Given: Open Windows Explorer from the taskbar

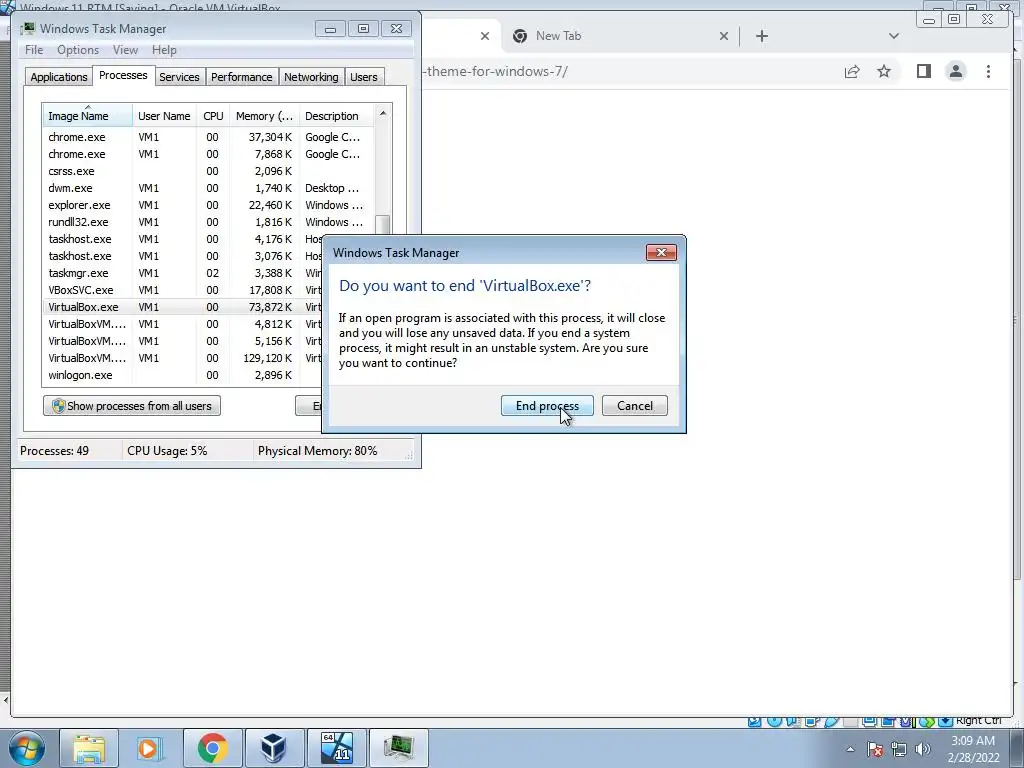Looking at the screenshot, I should coord(89,748).
